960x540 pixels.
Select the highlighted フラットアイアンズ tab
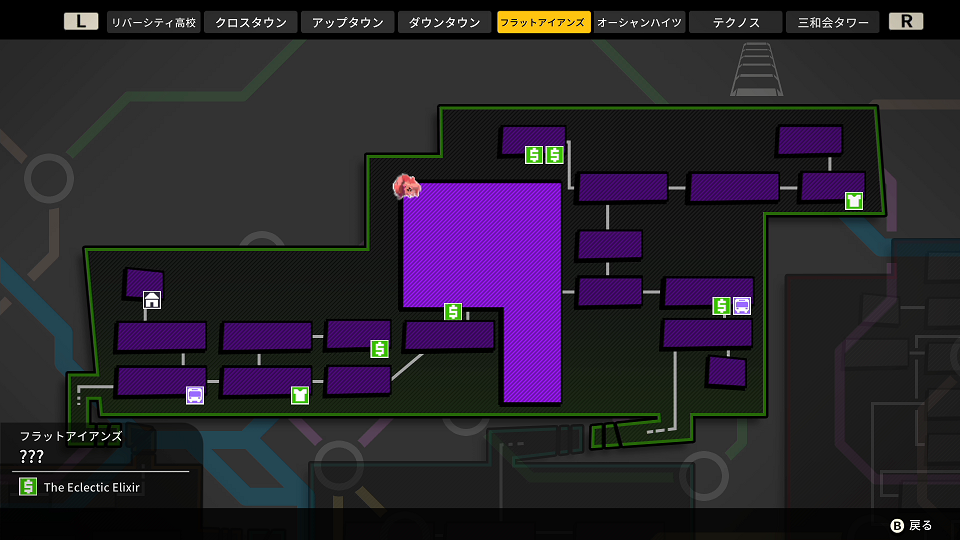(543, 22)
